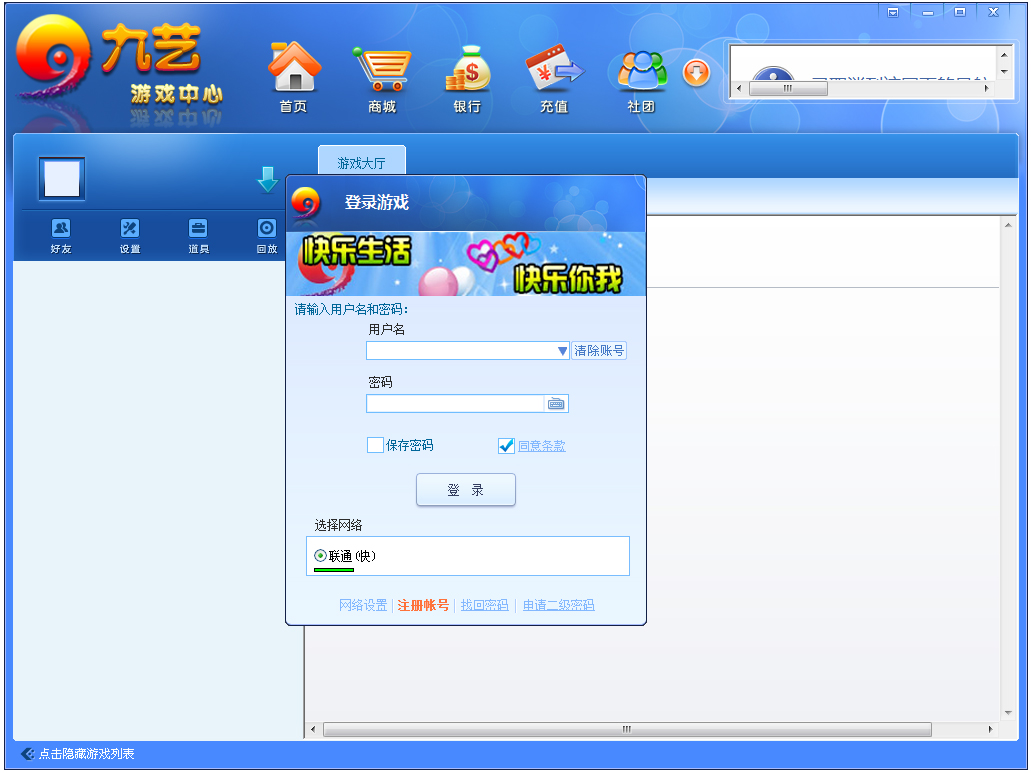
Task: Uncheck the 同意条款 checkbox
Action: 506,446
